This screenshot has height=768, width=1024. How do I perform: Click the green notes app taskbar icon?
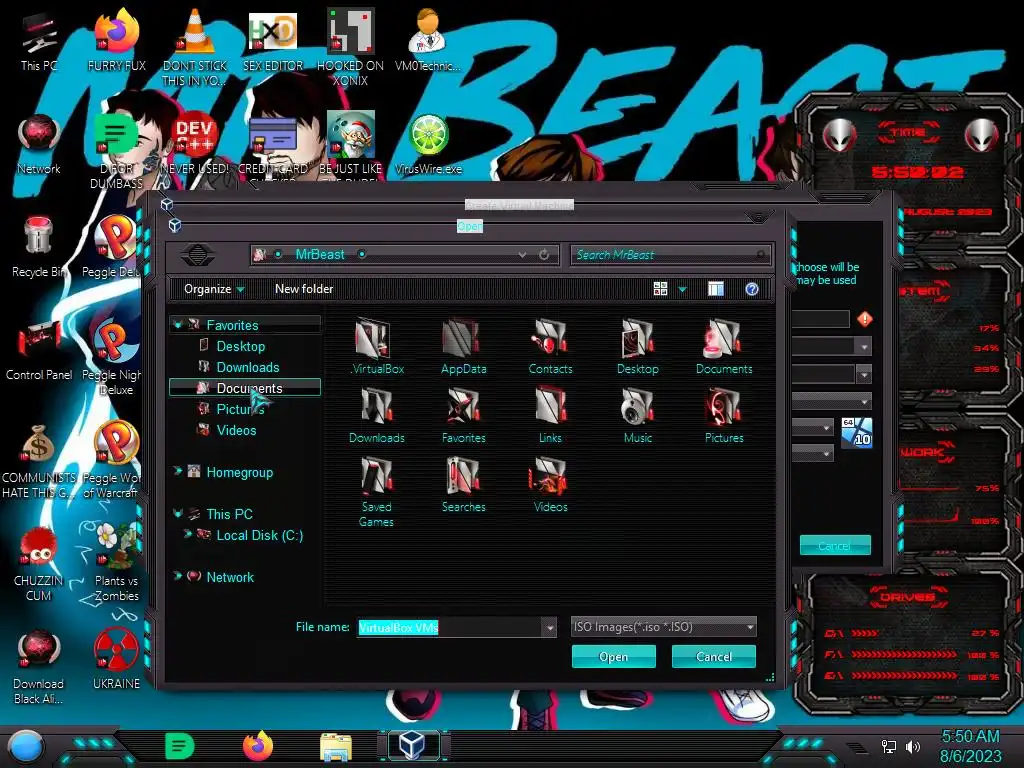click(x=180, y=746)
